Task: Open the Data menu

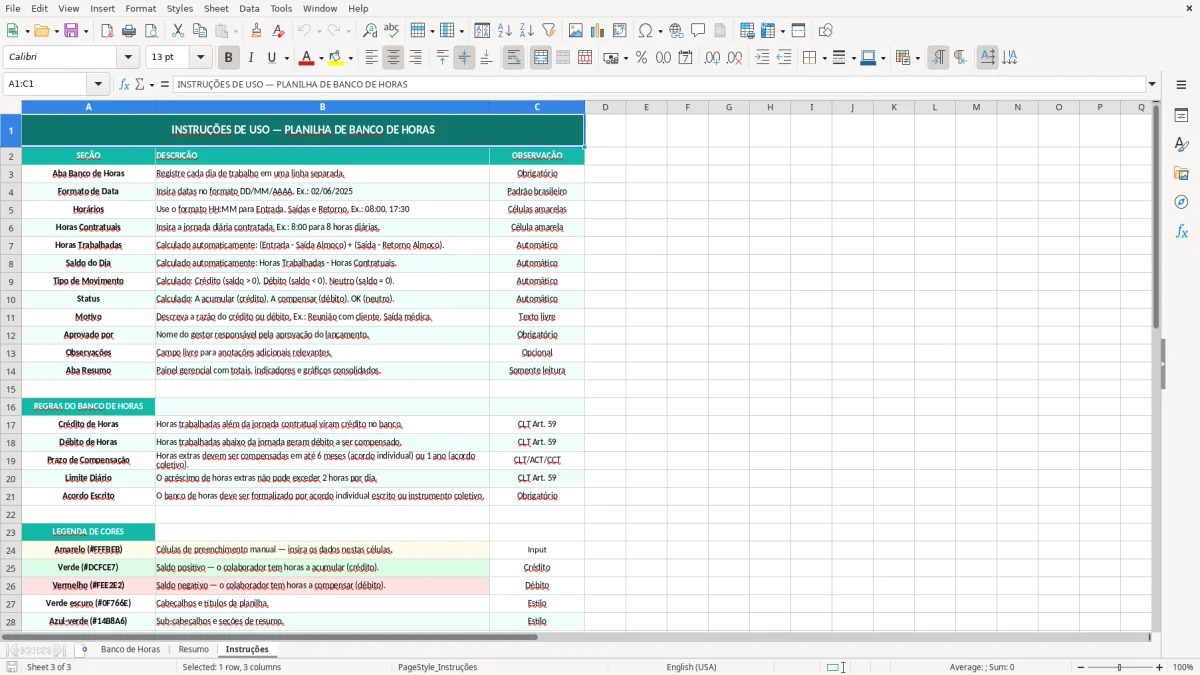Action: 249,8
